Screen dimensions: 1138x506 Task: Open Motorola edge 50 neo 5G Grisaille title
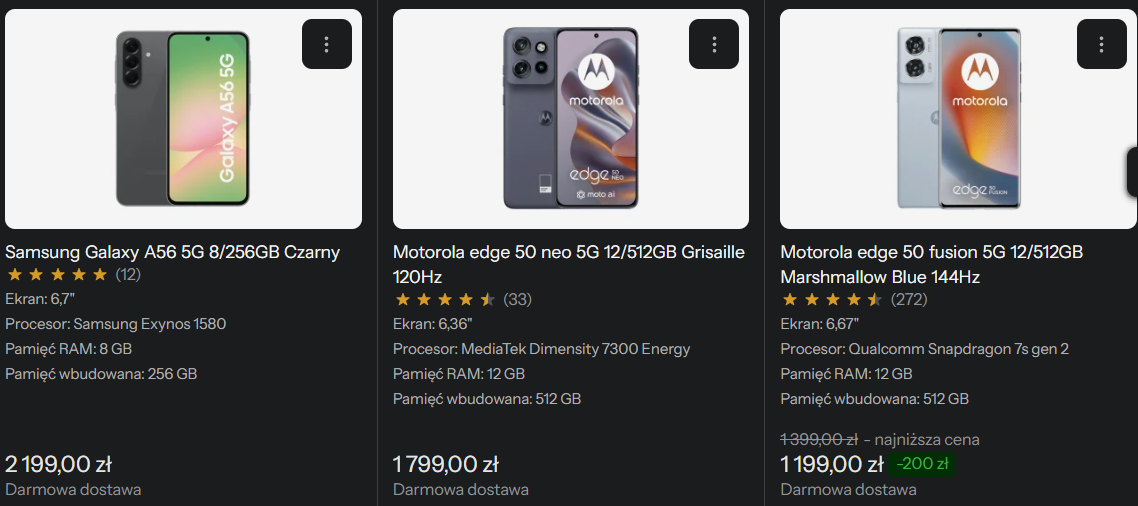568,264
